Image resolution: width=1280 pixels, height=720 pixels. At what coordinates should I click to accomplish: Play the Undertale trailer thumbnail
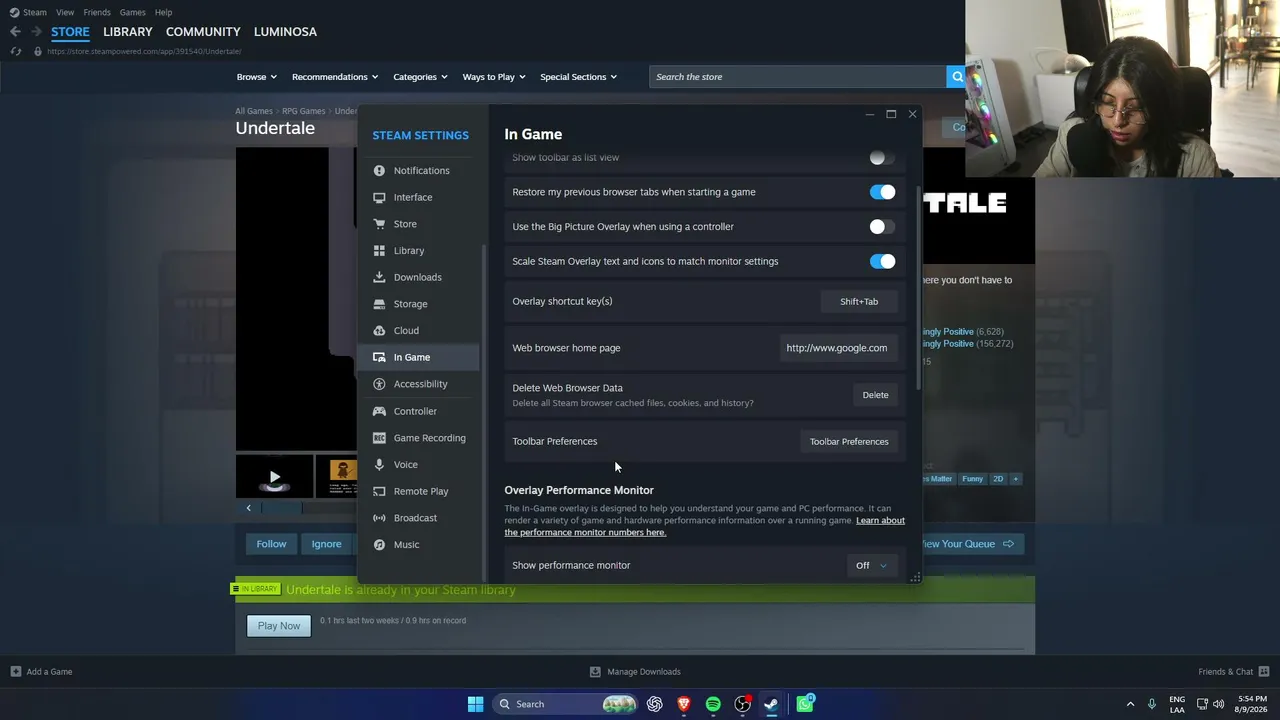274,477
